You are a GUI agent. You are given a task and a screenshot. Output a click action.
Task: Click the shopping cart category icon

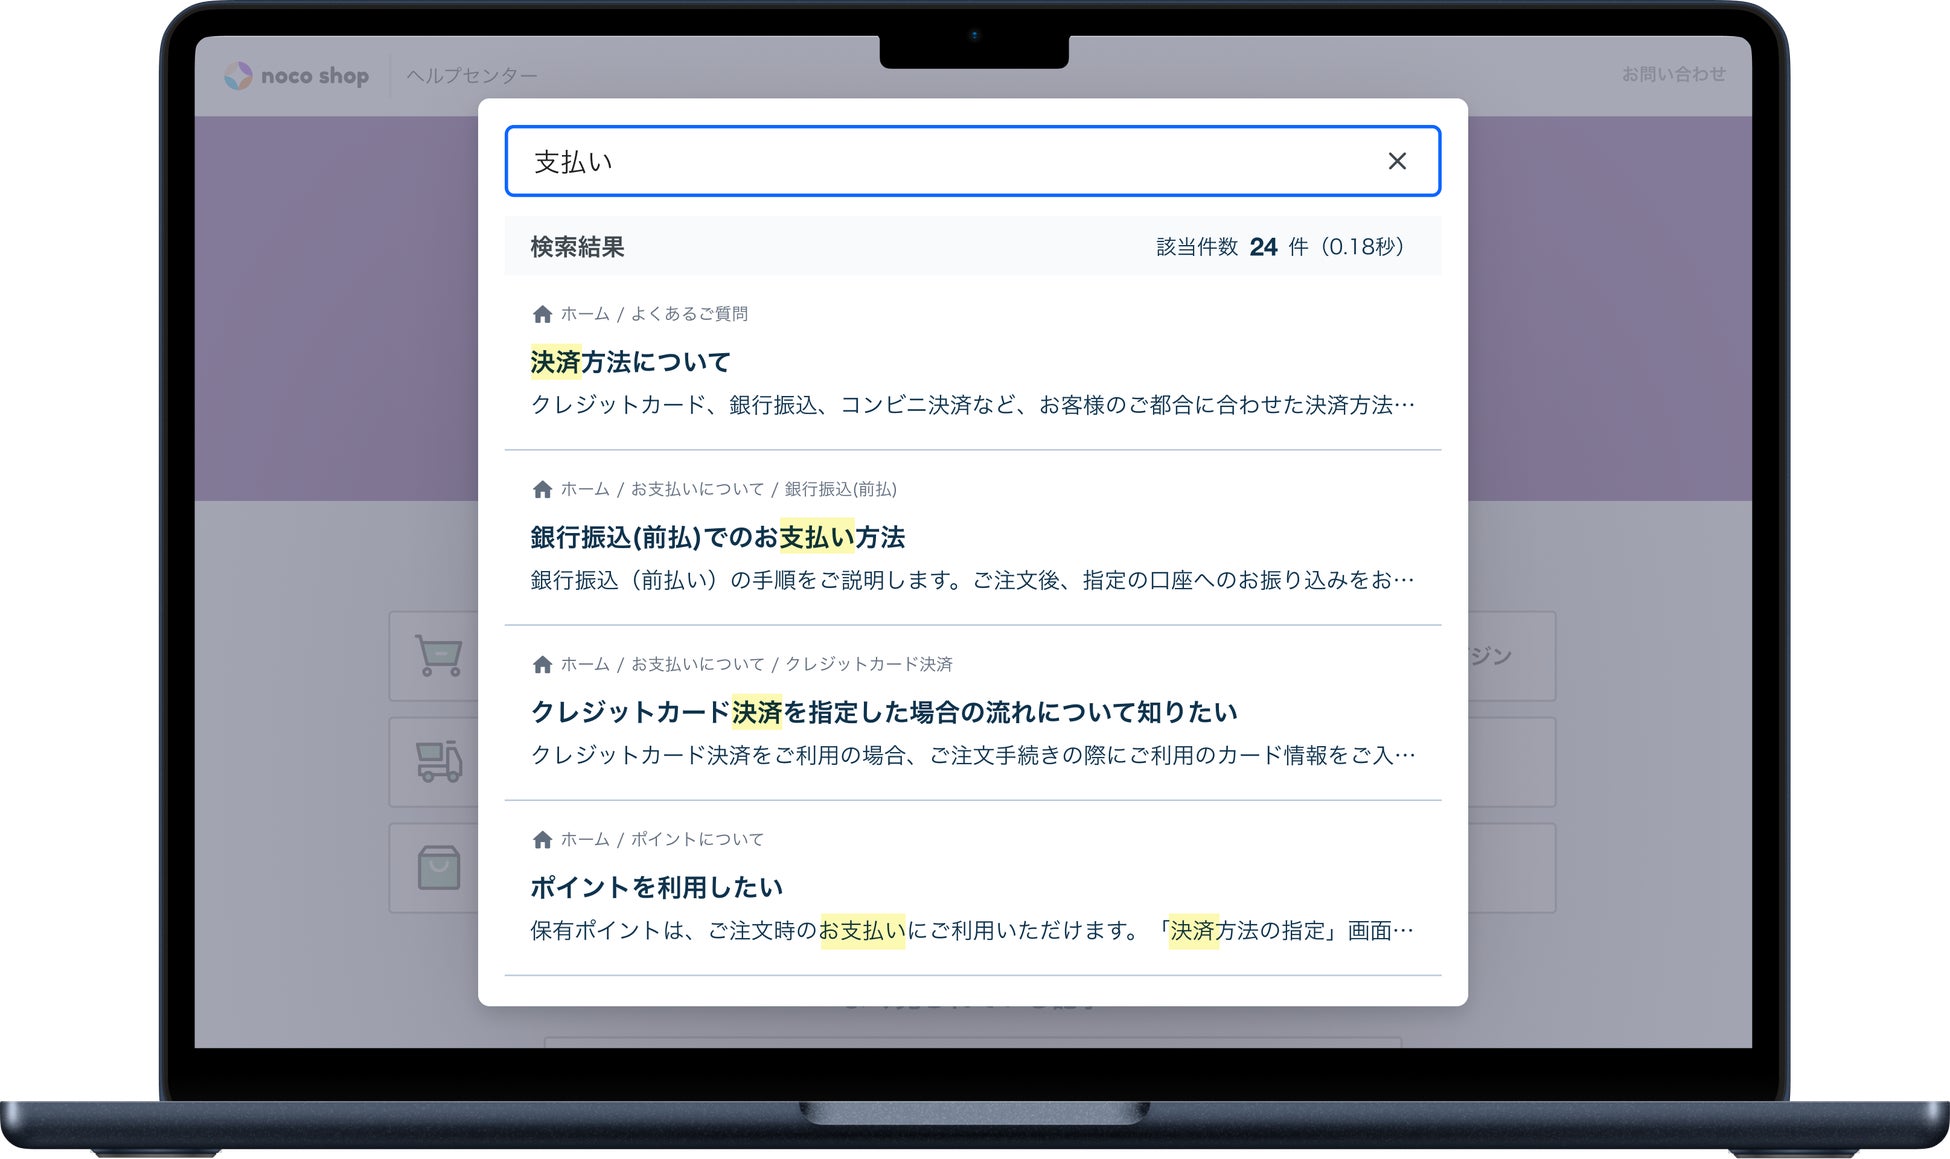click(x=438, y=656)
